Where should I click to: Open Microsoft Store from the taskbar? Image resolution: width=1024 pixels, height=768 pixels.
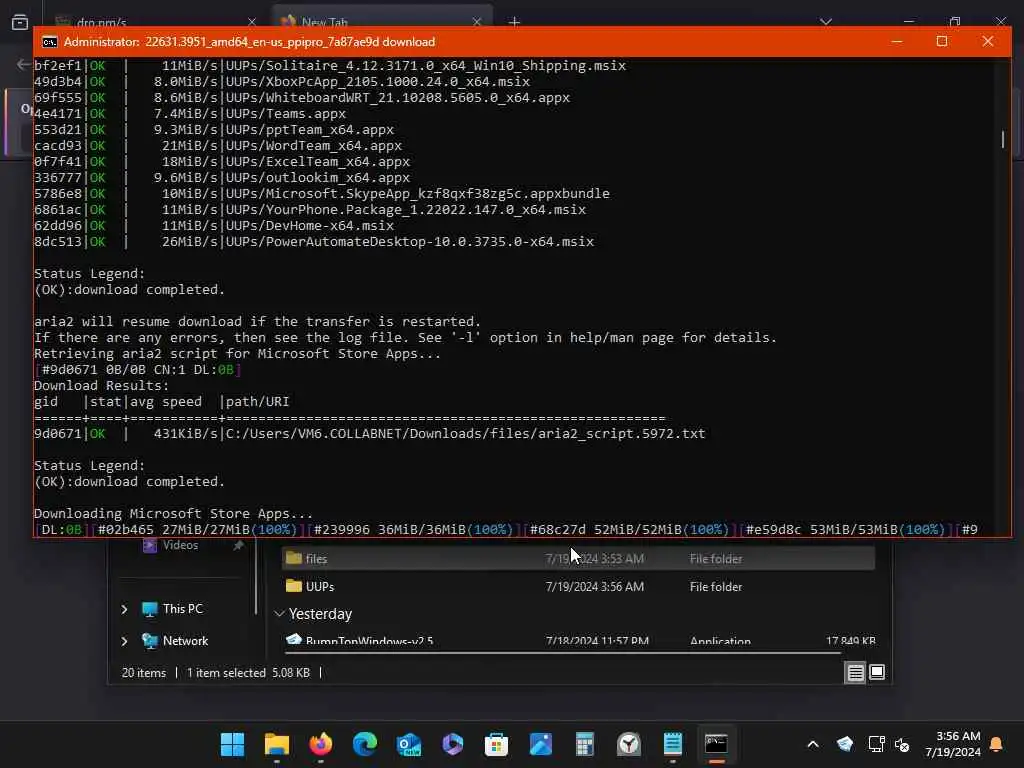coord(496,744)
